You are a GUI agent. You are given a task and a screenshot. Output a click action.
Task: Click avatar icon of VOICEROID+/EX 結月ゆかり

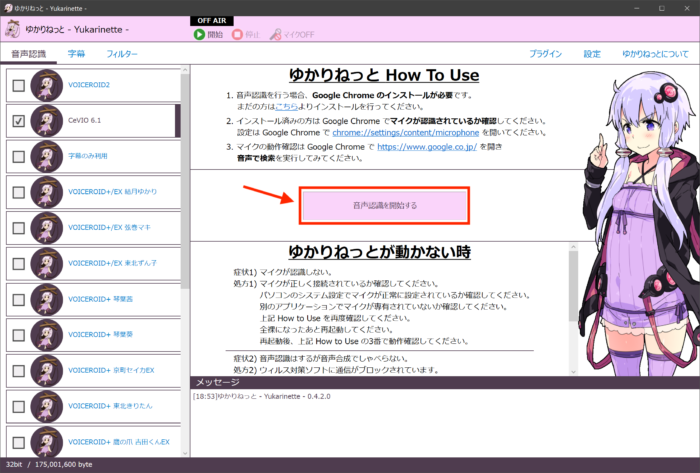tap(47, 192)
